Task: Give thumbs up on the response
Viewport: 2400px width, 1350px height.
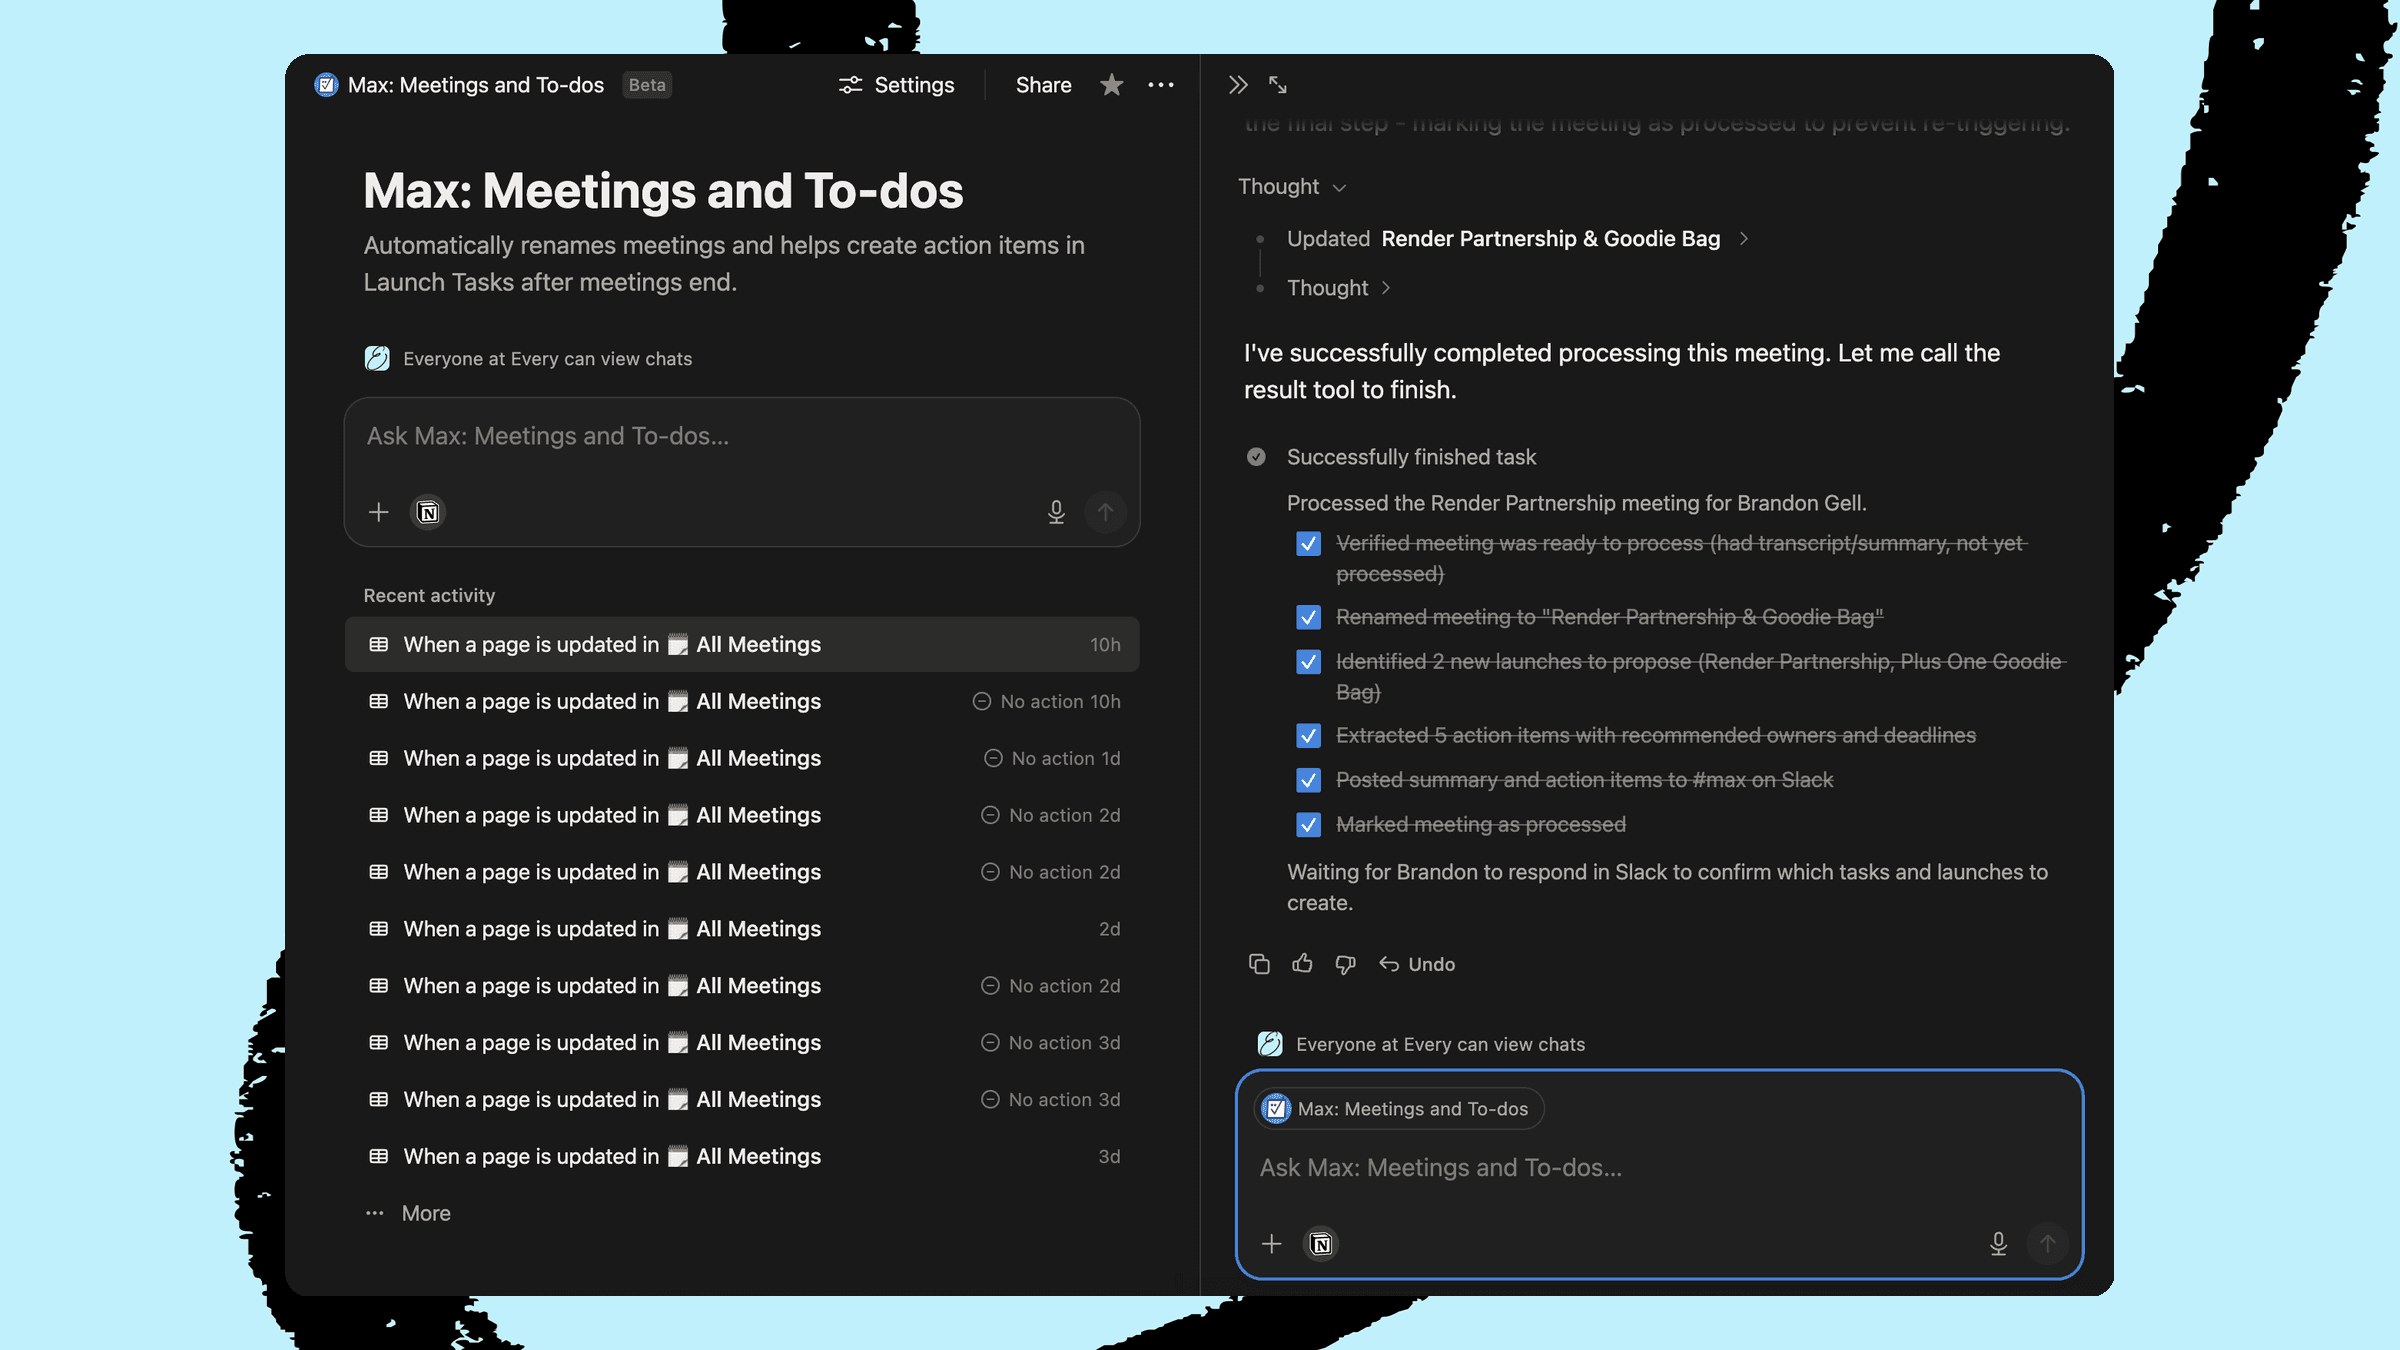Action: (1302, 964)
